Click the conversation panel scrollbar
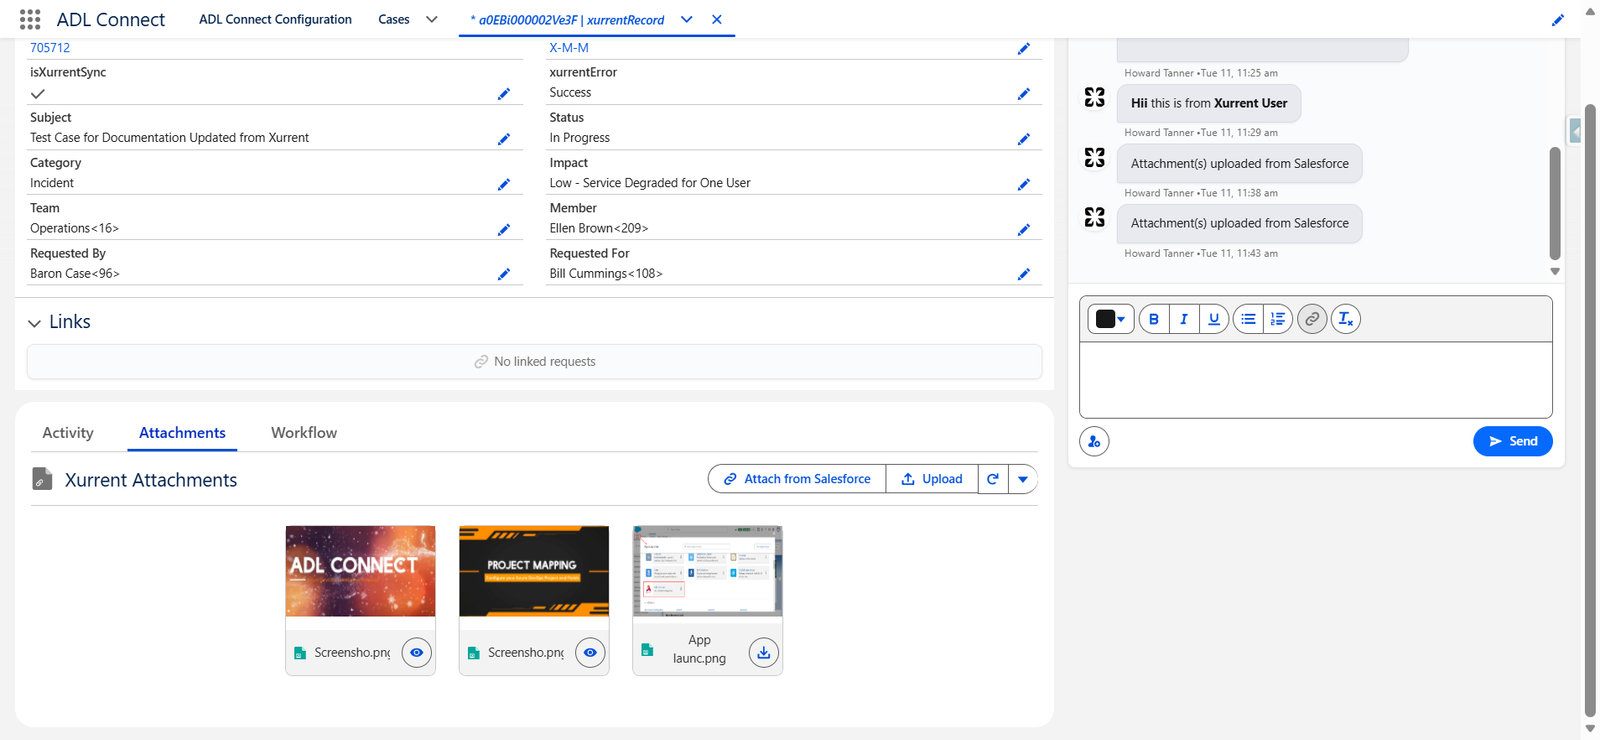This screenshot has width=1600, height=740. coord(1555,203)
